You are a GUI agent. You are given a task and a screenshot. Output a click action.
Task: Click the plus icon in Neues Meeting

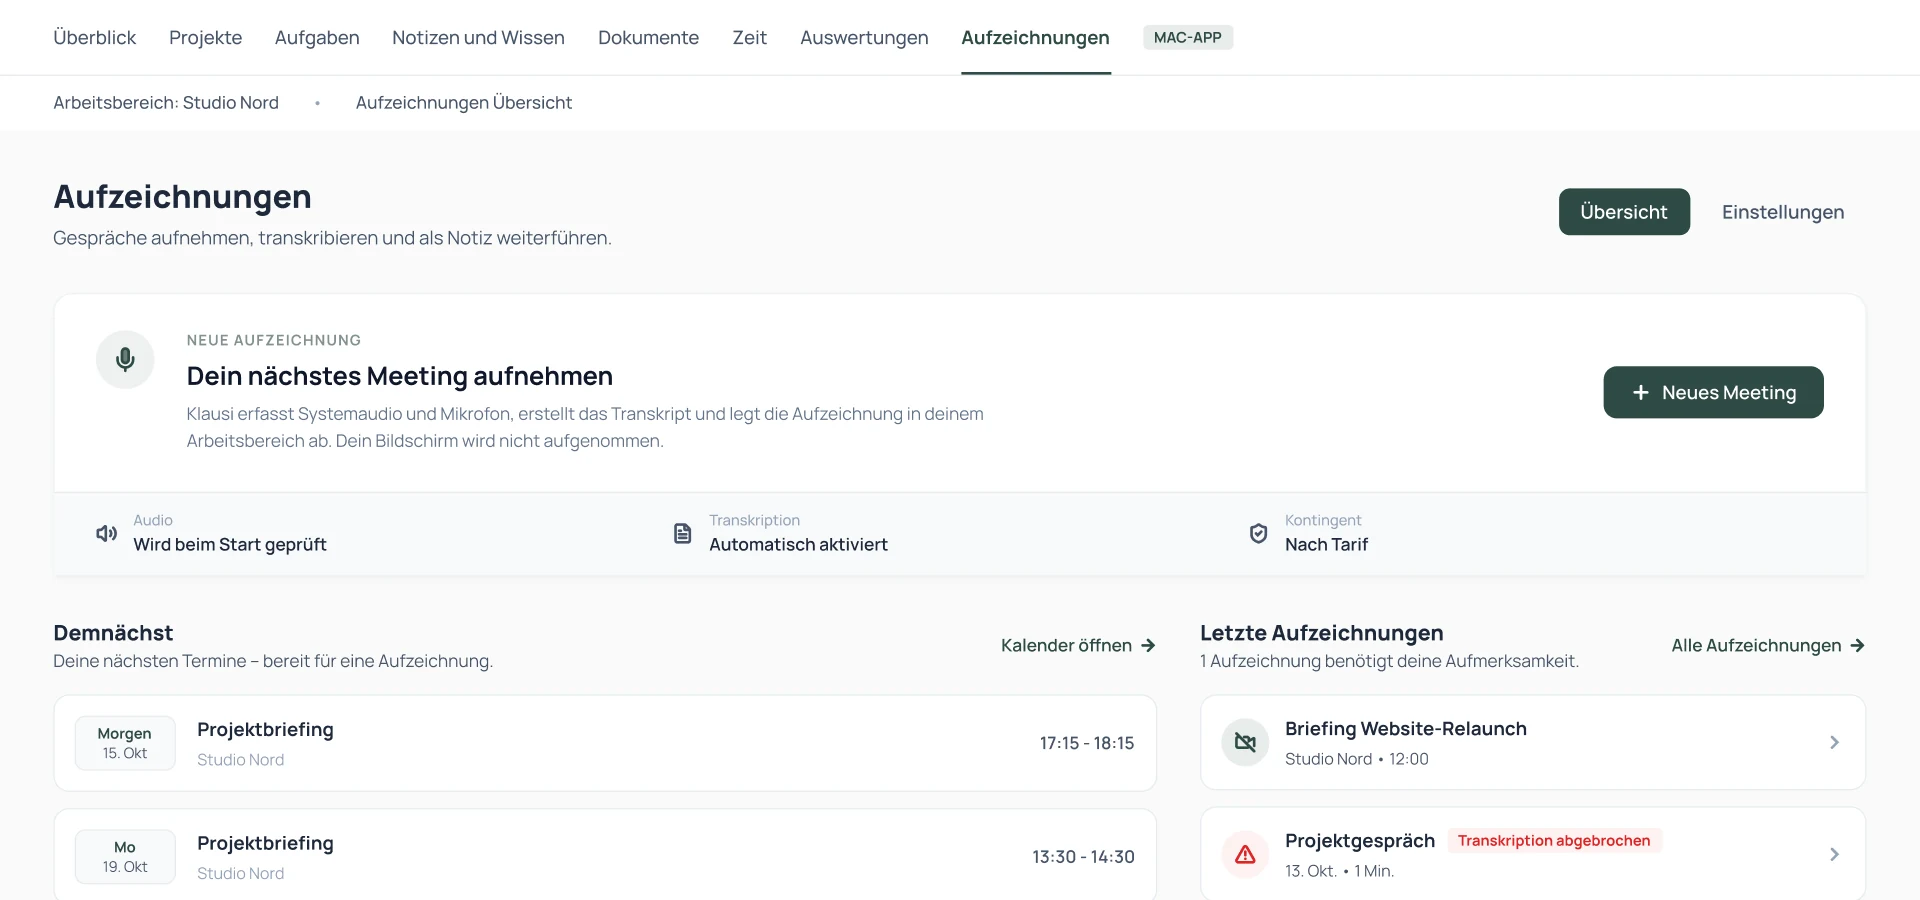(x=1641, y=393)
